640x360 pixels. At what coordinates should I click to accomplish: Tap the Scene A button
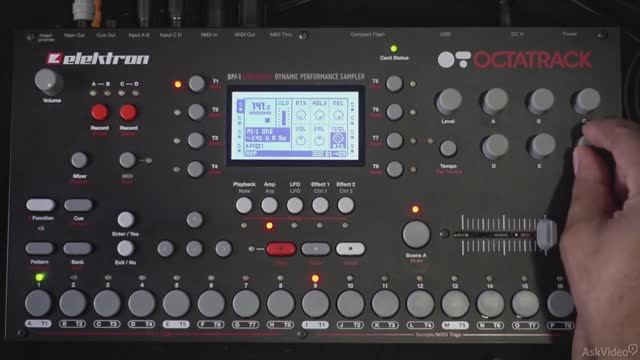coord(416,235)
